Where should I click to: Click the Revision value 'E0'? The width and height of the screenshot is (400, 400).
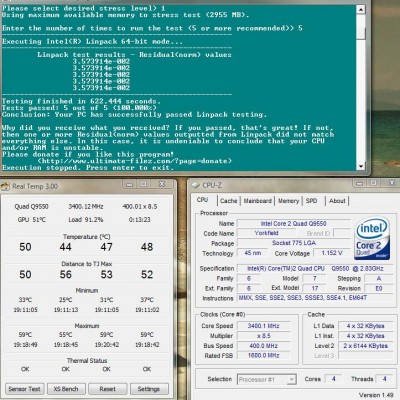pos(379,288)
